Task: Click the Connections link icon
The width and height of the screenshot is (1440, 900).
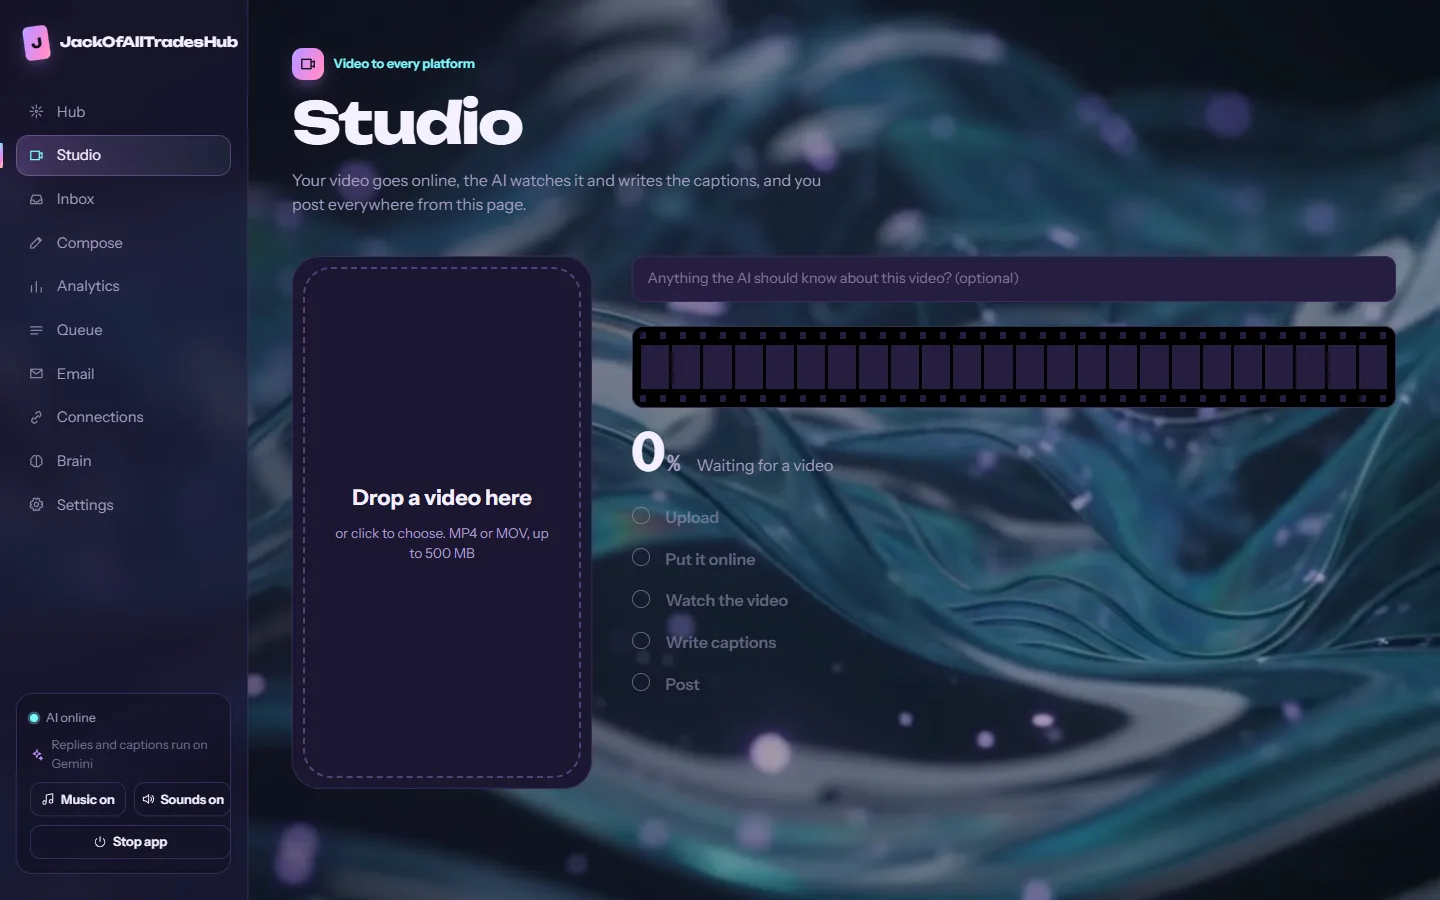Action: (x=36, y=417)
